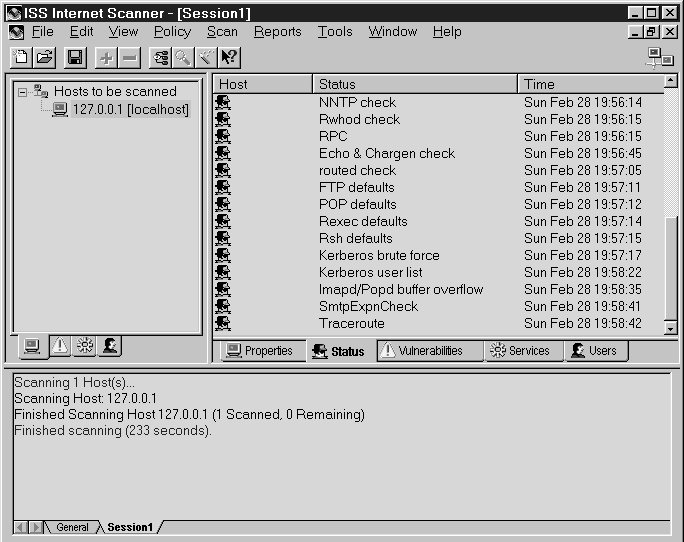Click the New session toolbar icon

(19, 58)
